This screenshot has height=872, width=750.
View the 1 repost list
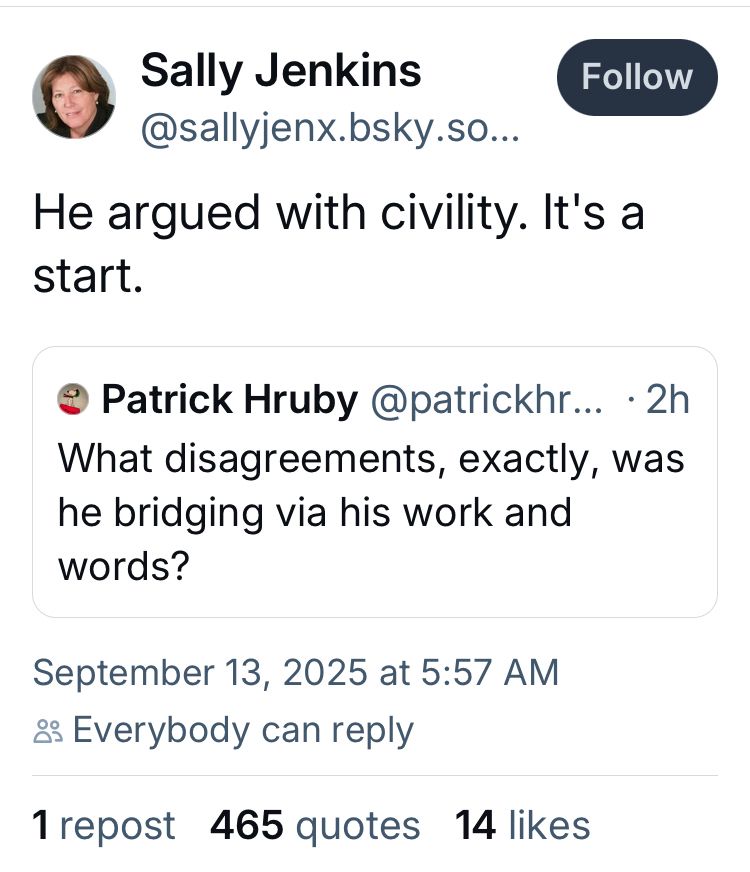click(x=104, y=826)
